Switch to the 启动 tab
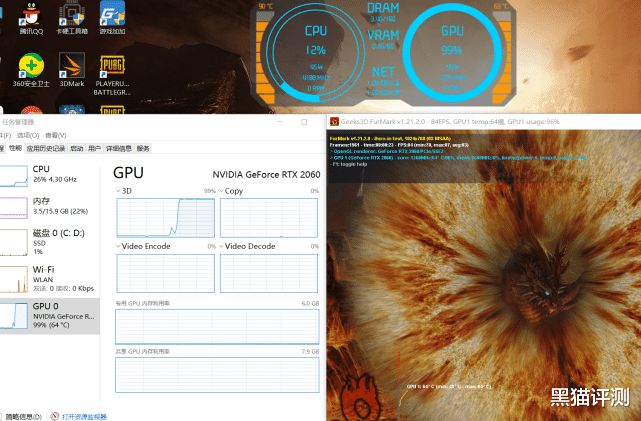Screen dimensions: 641x421 [x=77, y=148]
